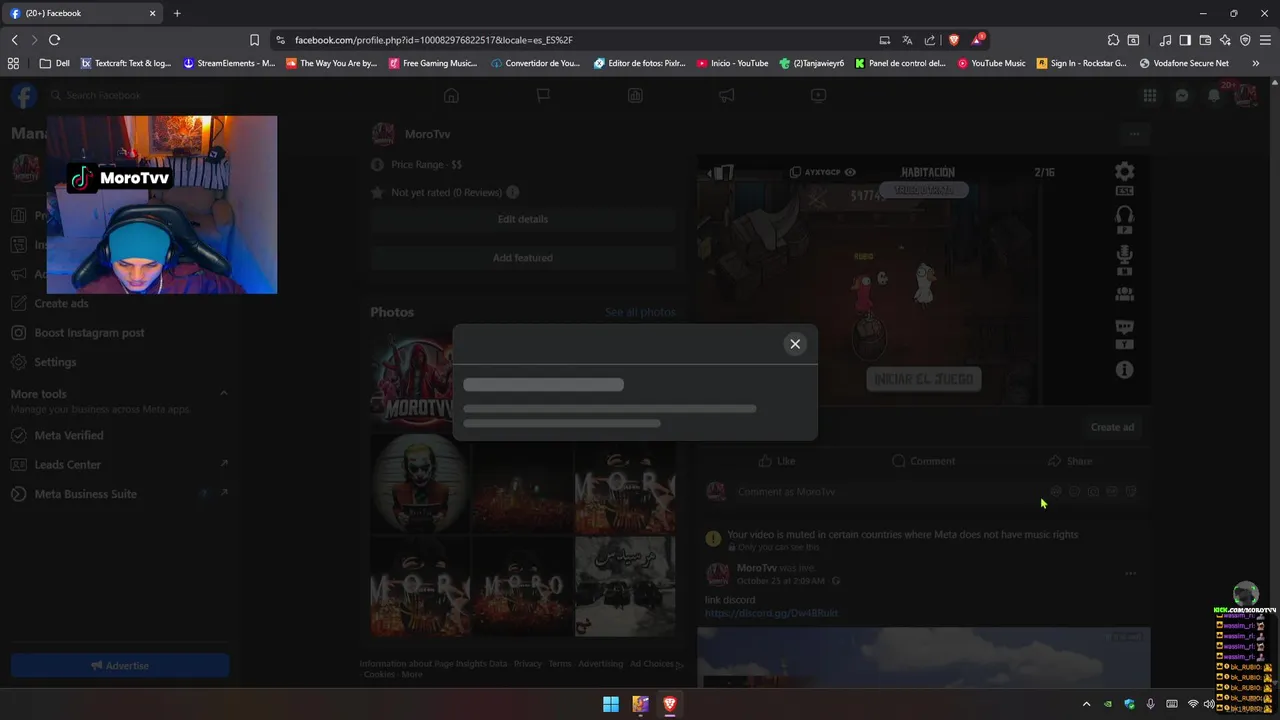The height and width of the screenshot is (720, 1280).
Task: Open the Ad Center megaphone tab icon
Action: 727,95
